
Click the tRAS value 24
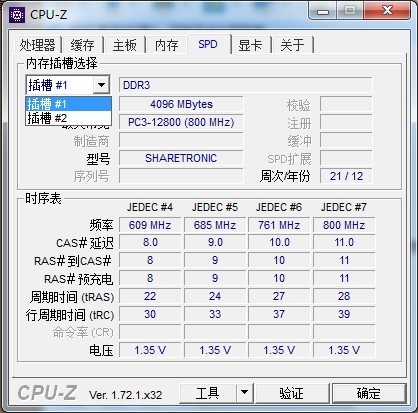pyautogui.click(x=215, y=296)
